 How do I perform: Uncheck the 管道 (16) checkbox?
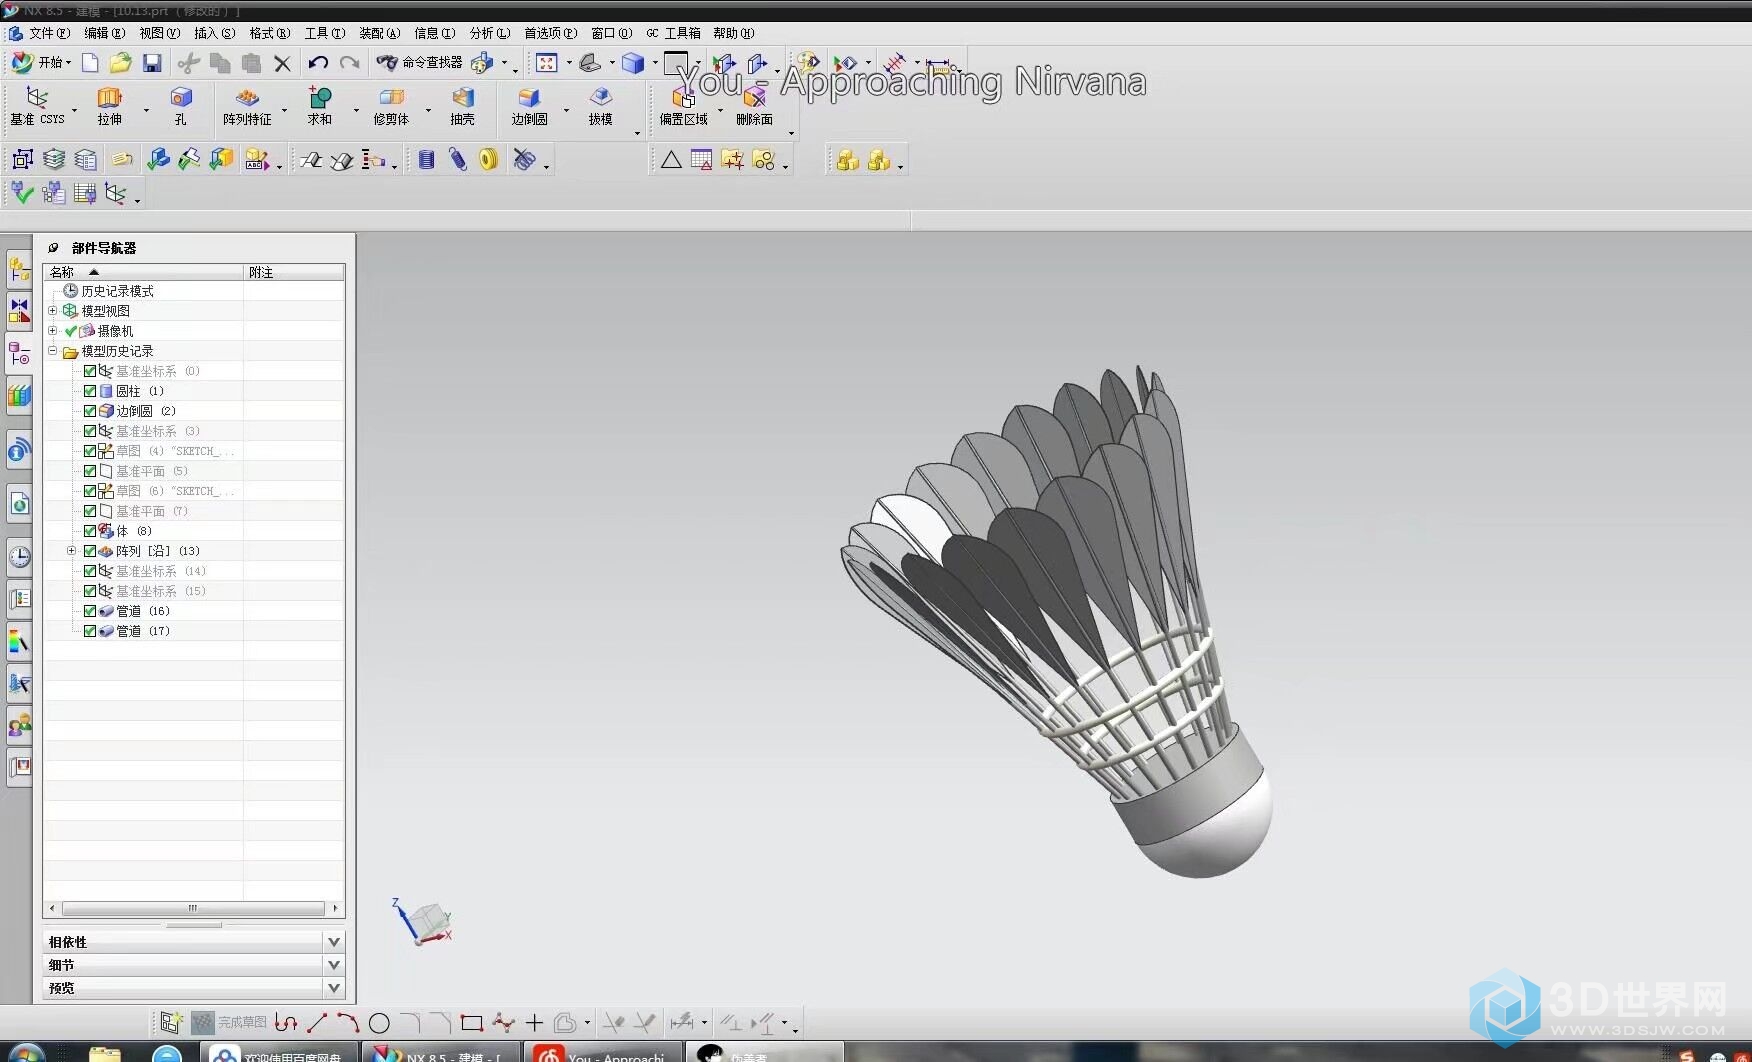pyautogui.click(x=90, y=611)
